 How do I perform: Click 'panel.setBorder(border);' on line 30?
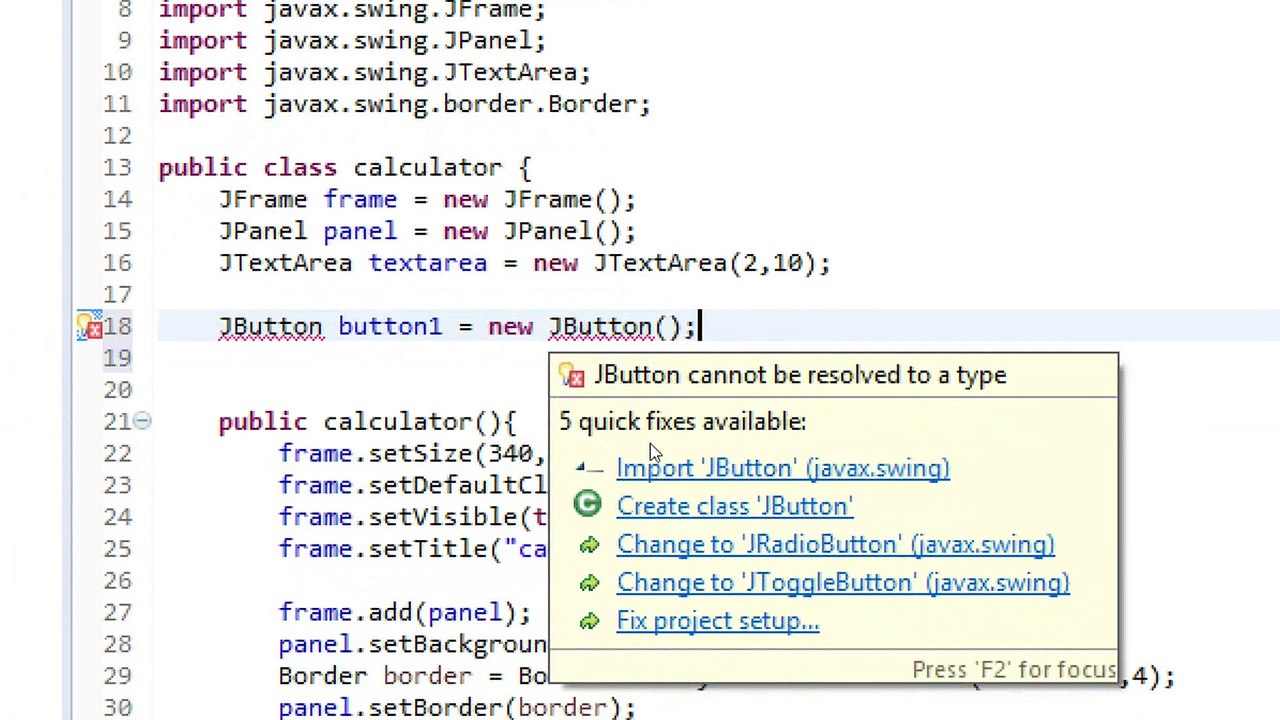[x=457, y=707]
